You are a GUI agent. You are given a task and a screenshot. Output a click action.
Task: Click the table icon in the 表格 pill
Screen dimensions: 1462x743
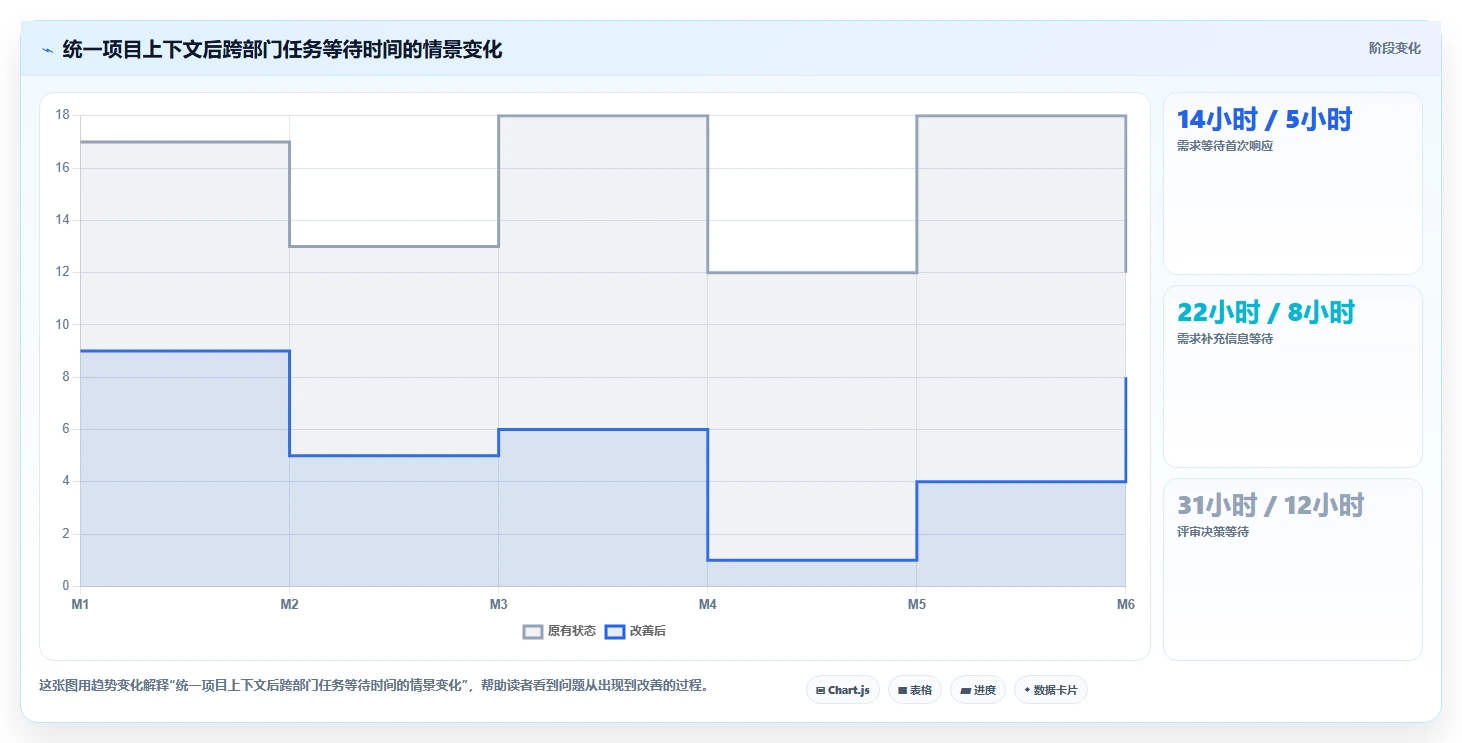pyautogui.click(x=902, y=690)
